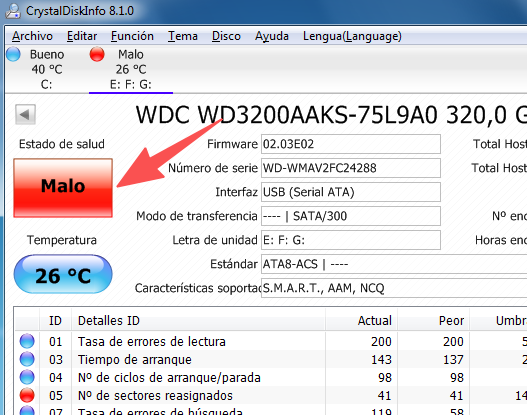Image resolution: width=527 pixels, height=415 pixels.
Task: Select row Nº de sectores reasignados
Action: (x=271, y=396)
